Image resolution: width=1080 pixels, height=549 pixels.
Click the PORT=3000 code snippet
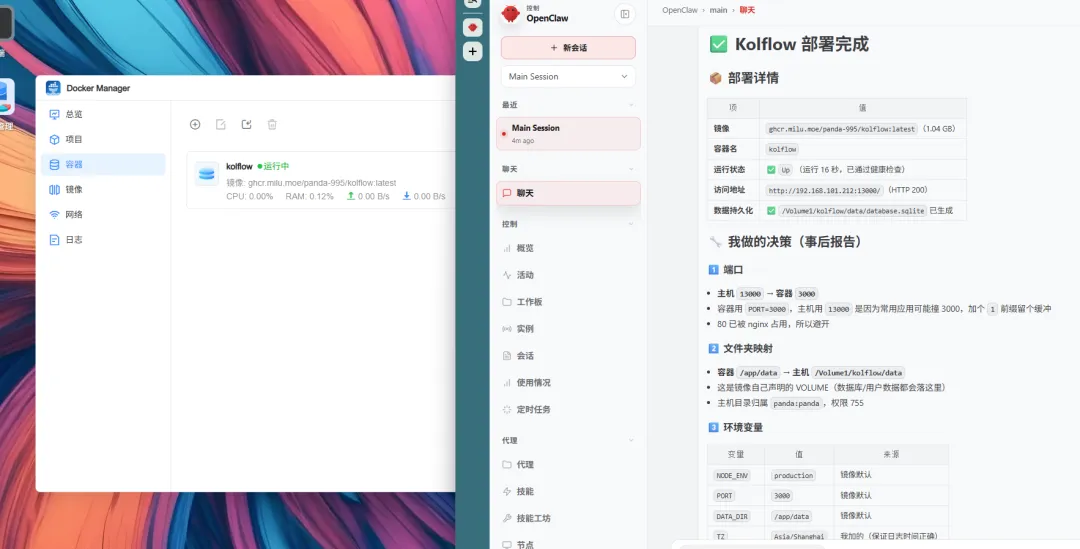[x=767, y=309]
